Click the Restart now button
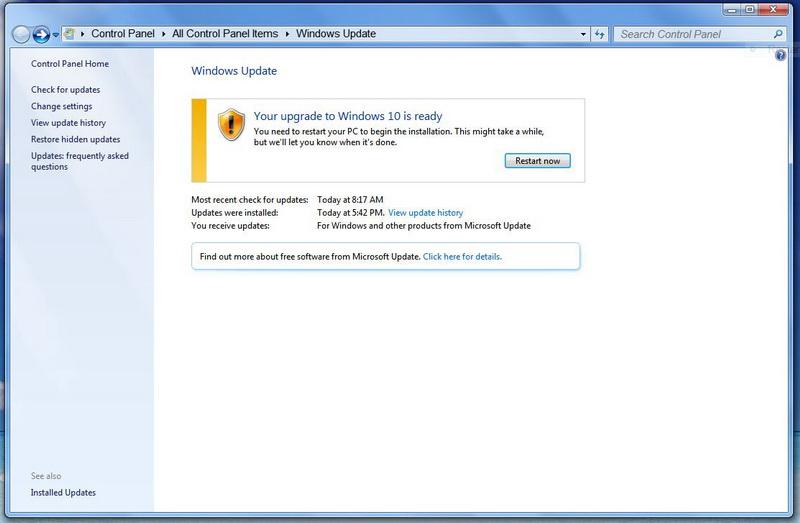Image resolution: width=800 pixels, height=523 pixels. click(537, 161)
